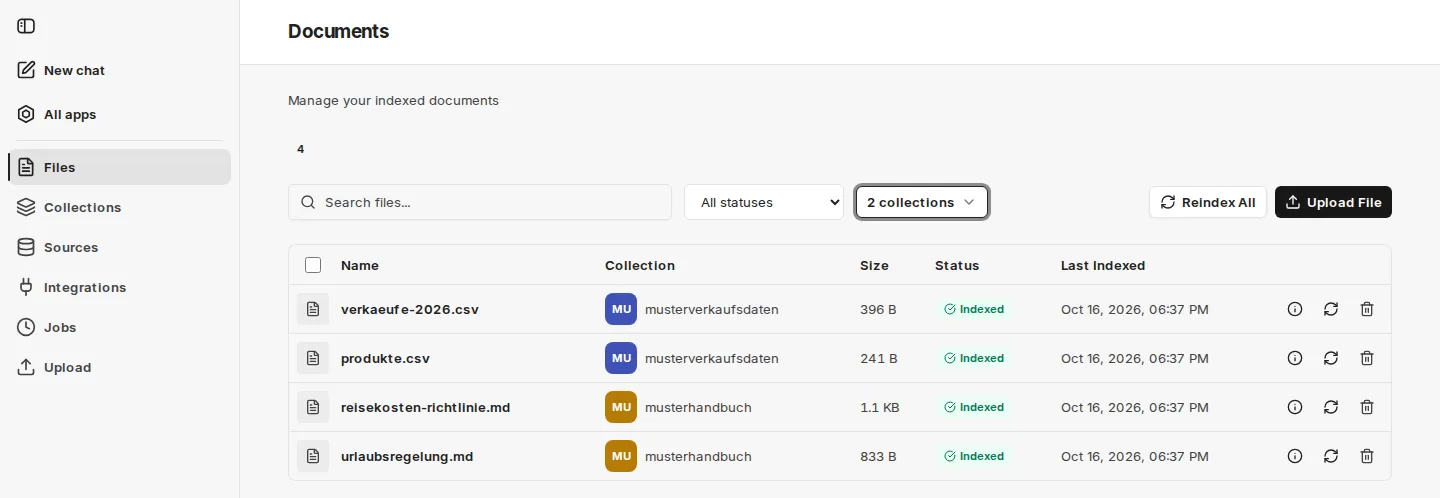Collapse the sidebar panel icon
1440x498 pixels.
26,26
